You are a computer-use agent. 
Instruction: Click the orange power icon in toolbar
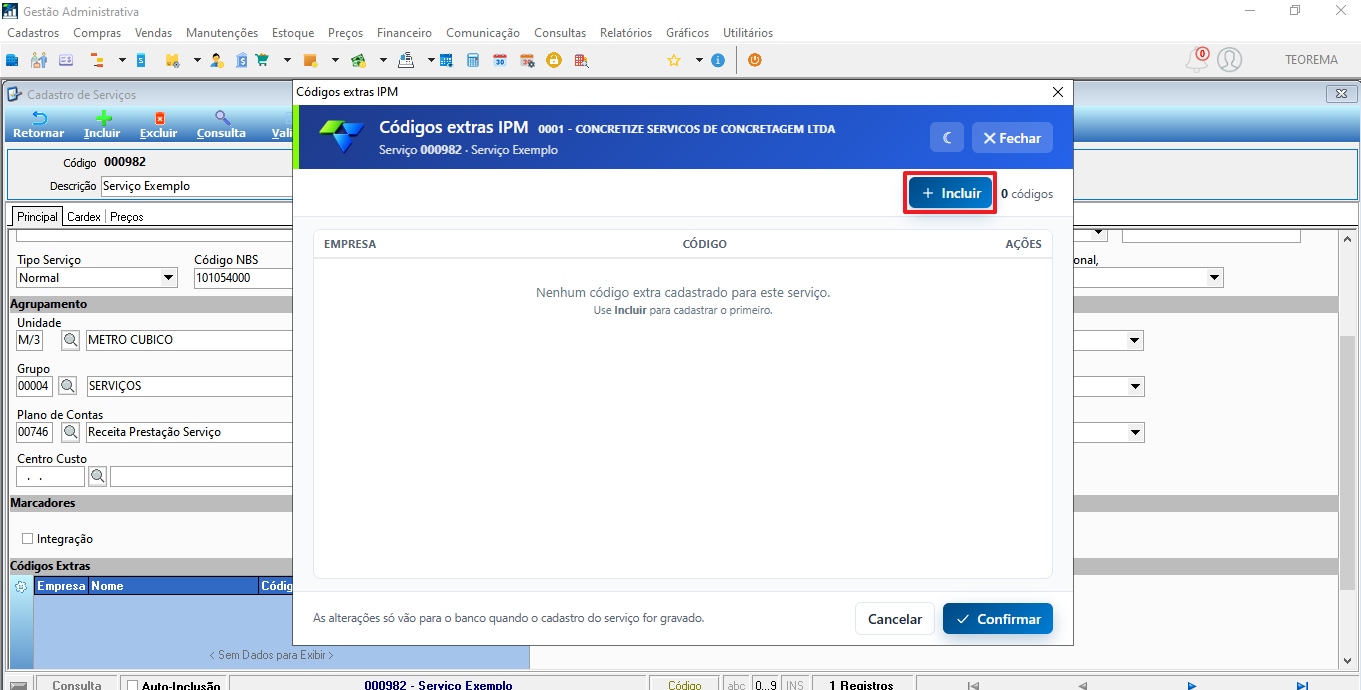755,60
